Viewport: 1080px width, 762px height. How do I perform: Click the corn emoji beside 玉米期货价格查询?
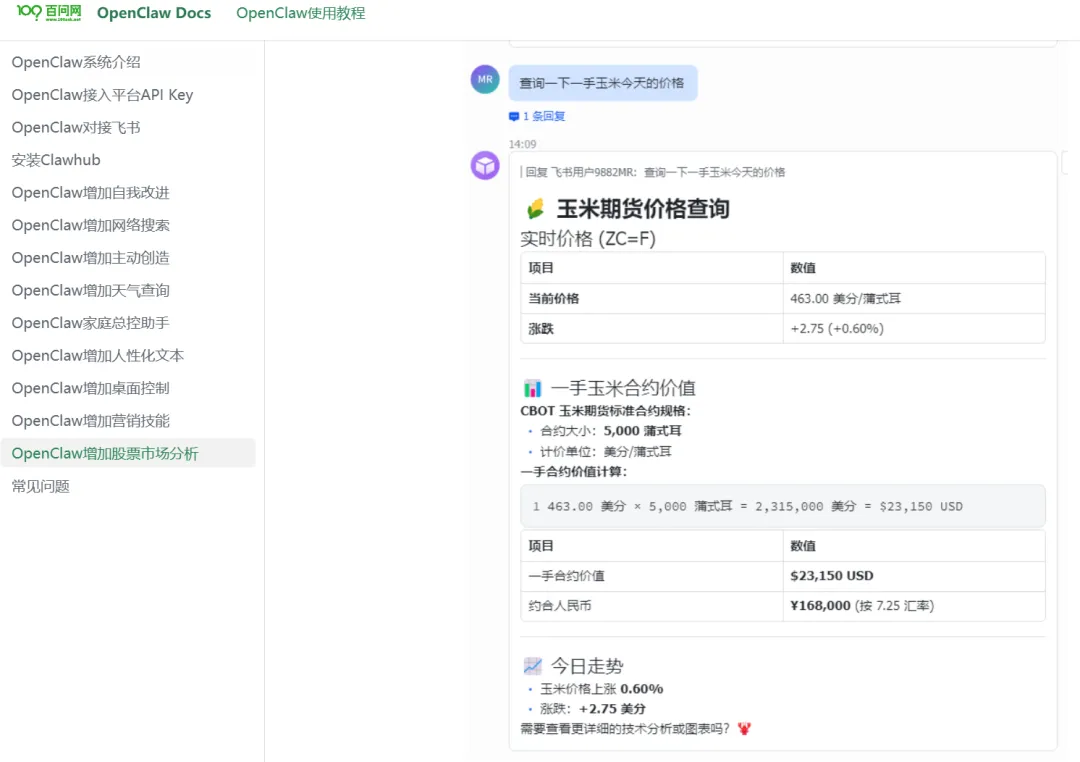click(536, 209)
